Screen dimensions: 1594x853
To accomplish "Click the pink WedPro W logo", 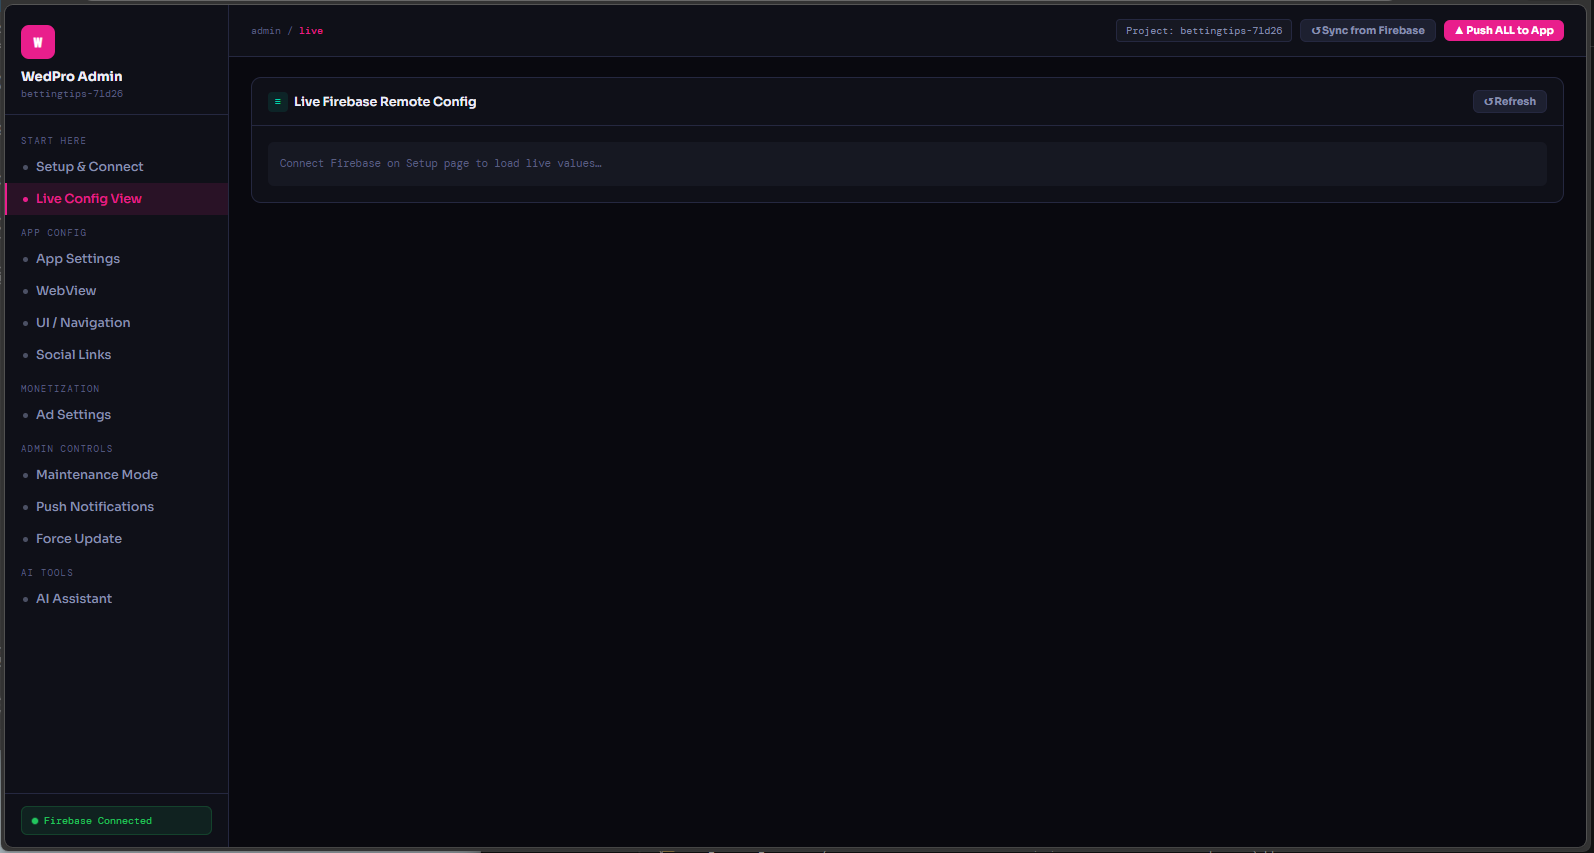I will click(x=38, y=42).
